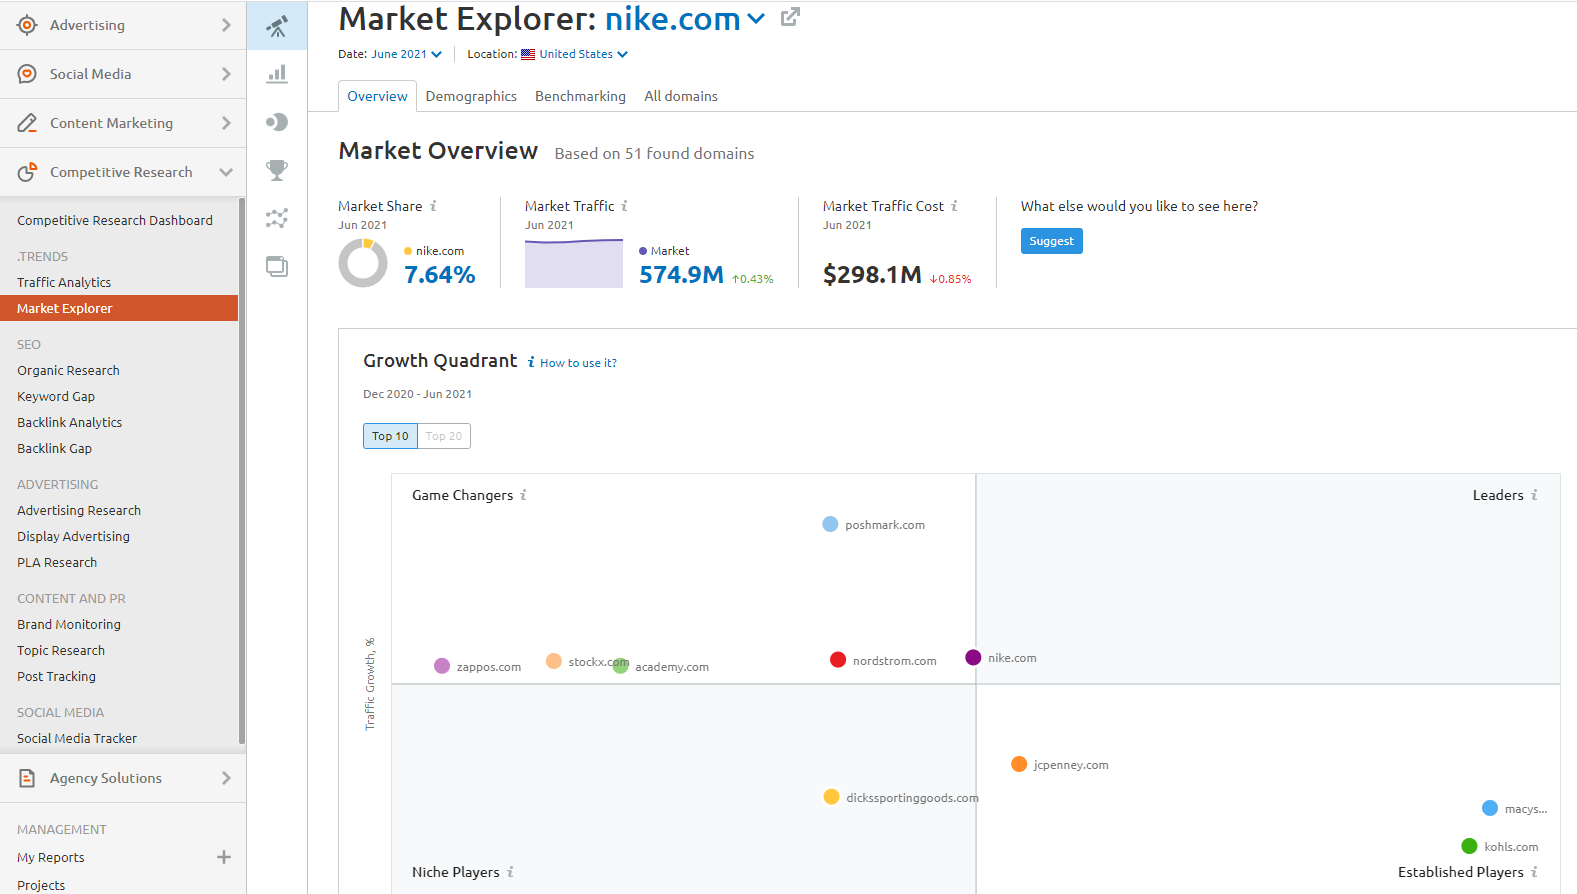Open Competitive Research Dashboard link
The width and height of the screenshot is (1577, 894).
(x=115, y=220)
